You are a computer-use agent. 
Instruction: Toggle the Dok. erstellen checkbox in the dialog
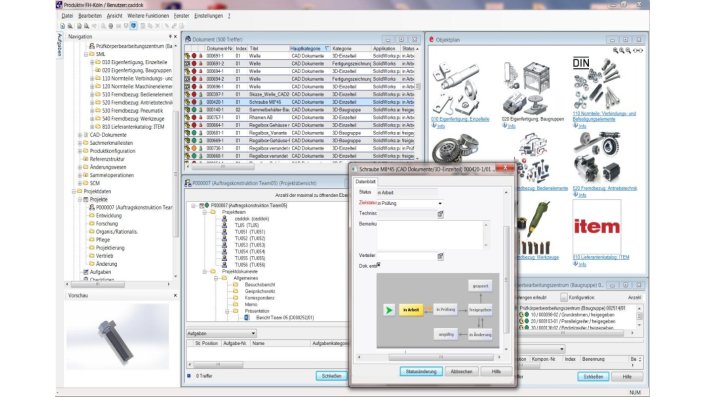click(x=379, y=265)
